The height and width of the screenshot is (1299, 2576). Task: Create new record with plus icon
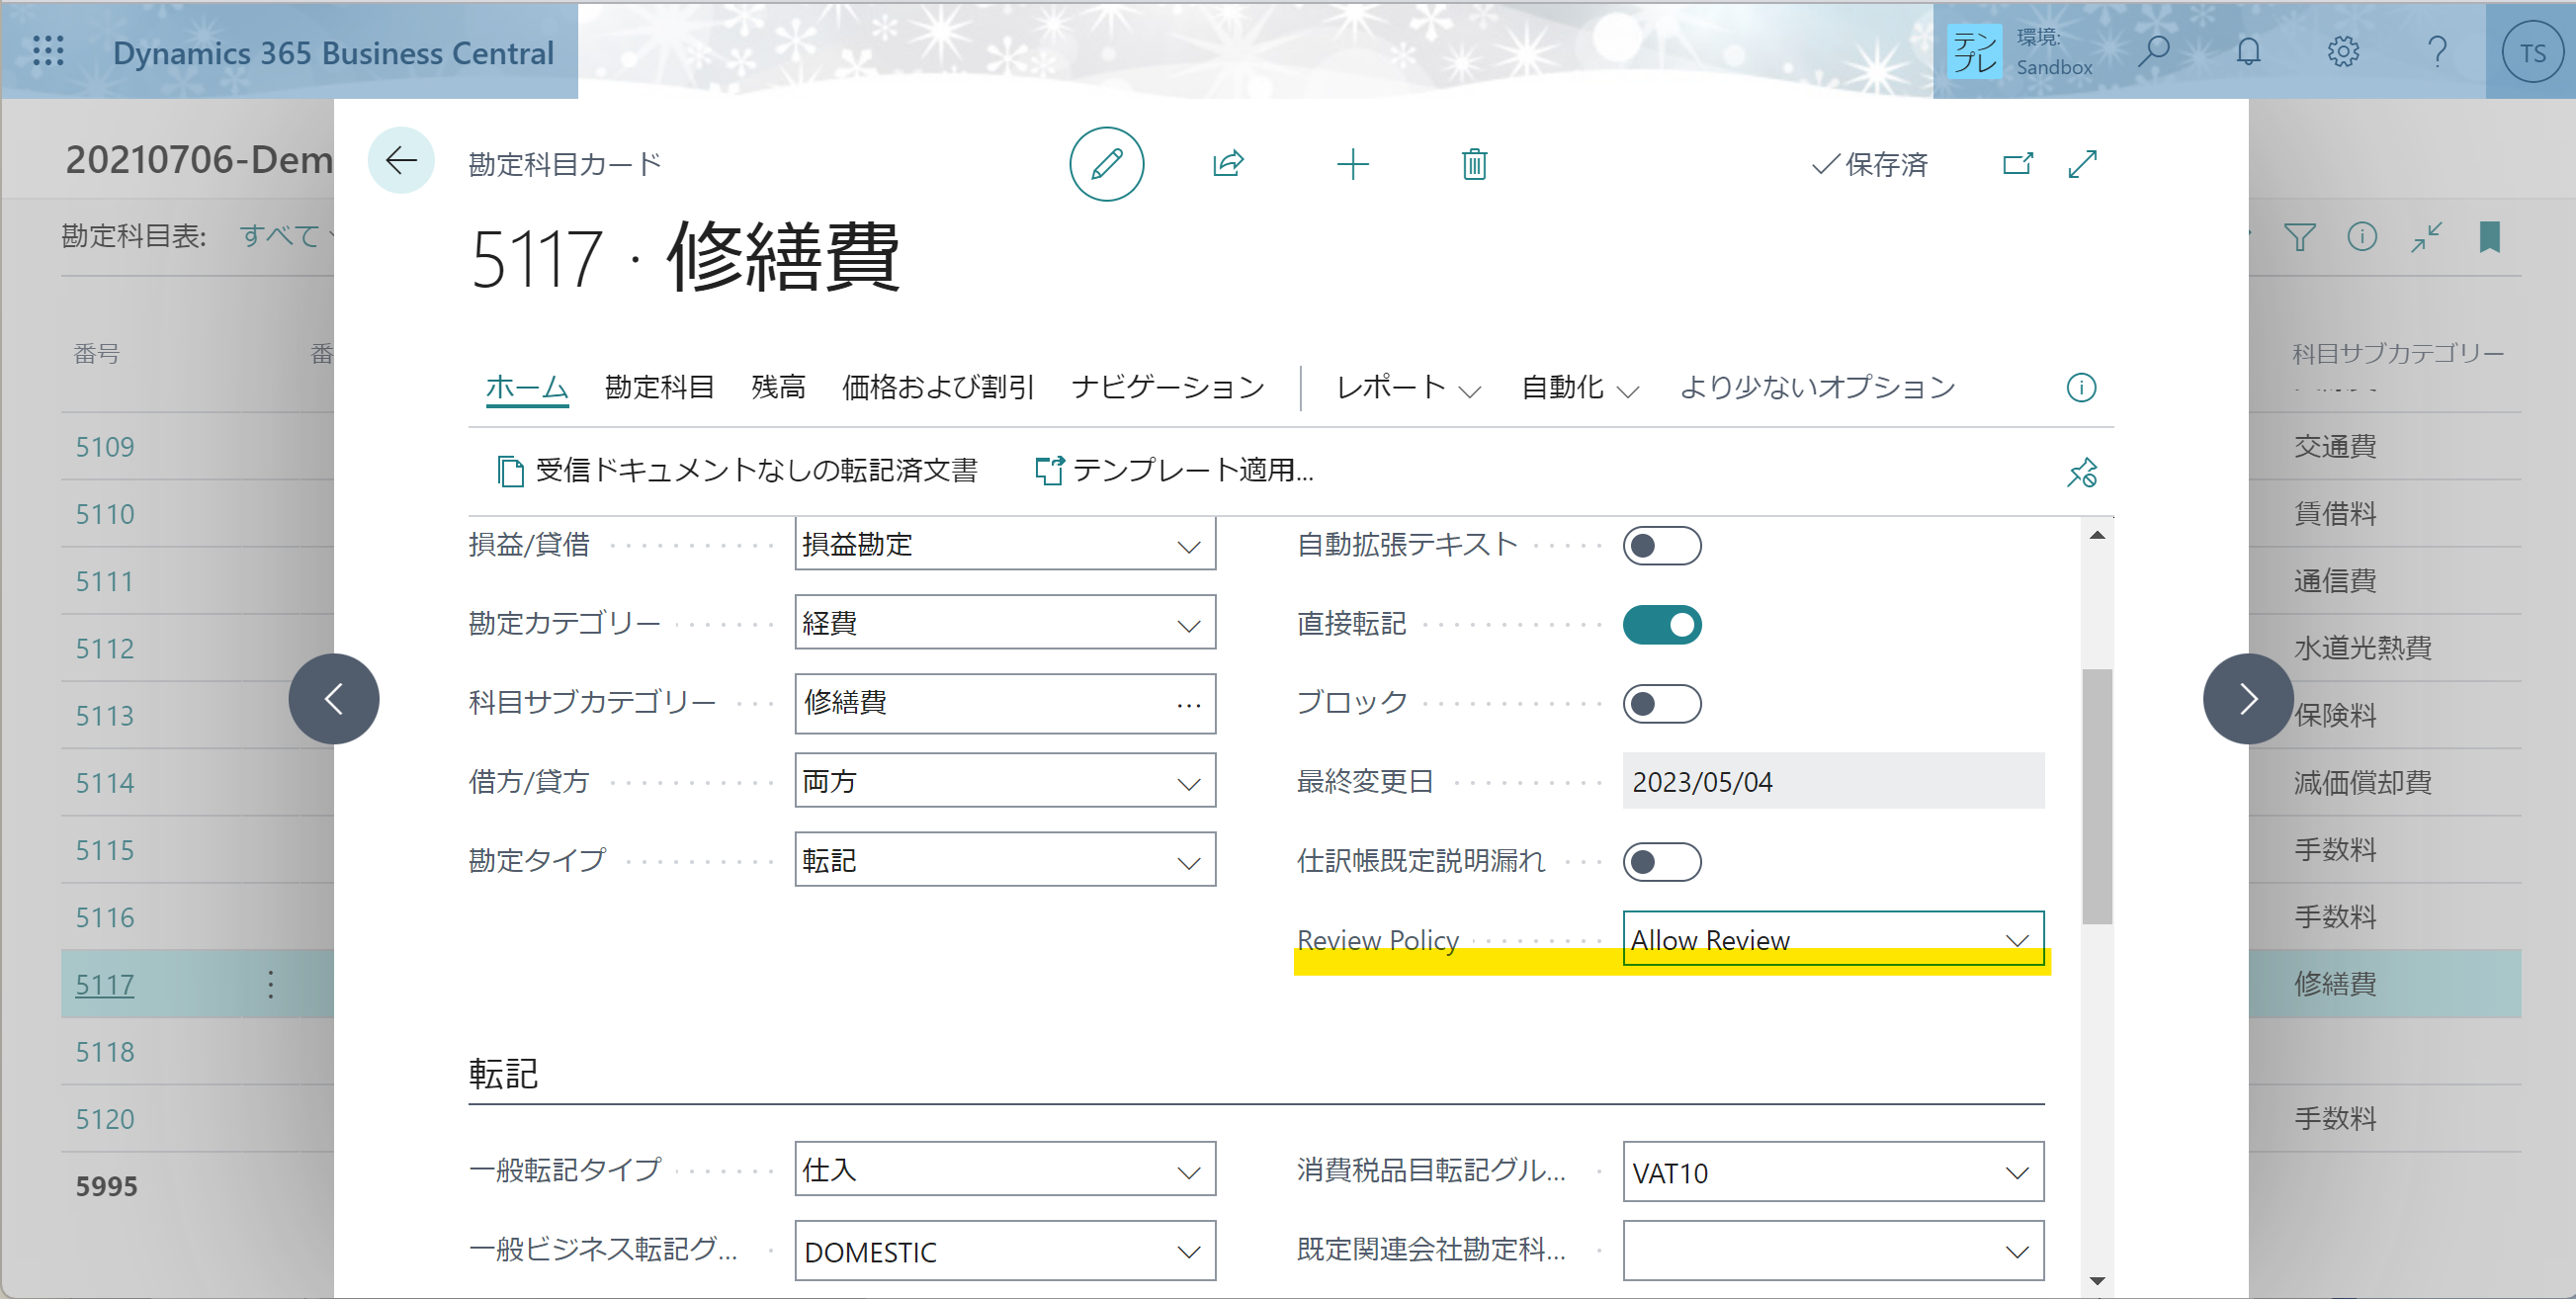tap(1352, 163)
